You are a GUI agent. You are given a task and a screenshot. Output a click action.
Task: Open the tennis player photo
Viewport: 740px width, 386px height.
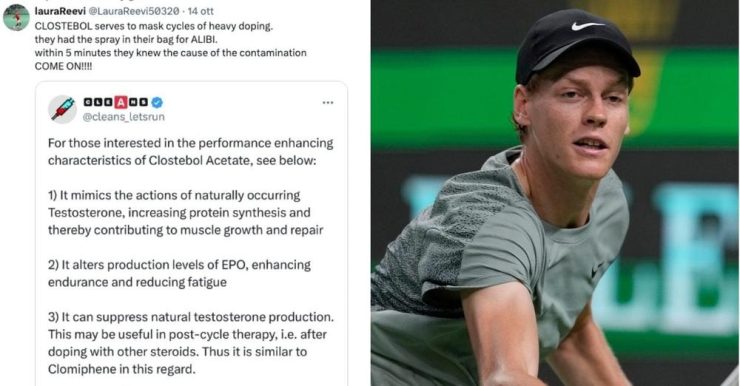pyautogui.click(x=555, y=193)
